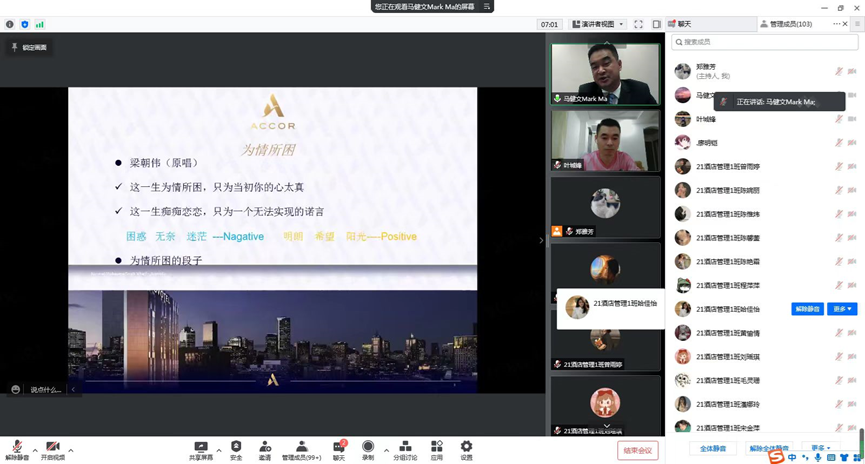Toggle microphone for 郑雅芳 in member list
Viewport: 865px width, 464px height.
point(839,71)
